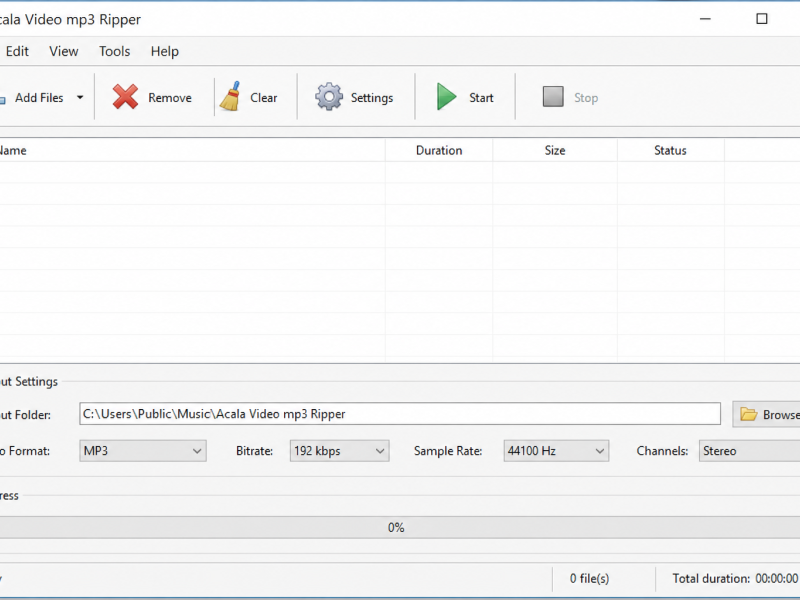Open the Stereo channels dropdown
The height and width of the screenshot is (600, 800).
[x=749, y=451]
